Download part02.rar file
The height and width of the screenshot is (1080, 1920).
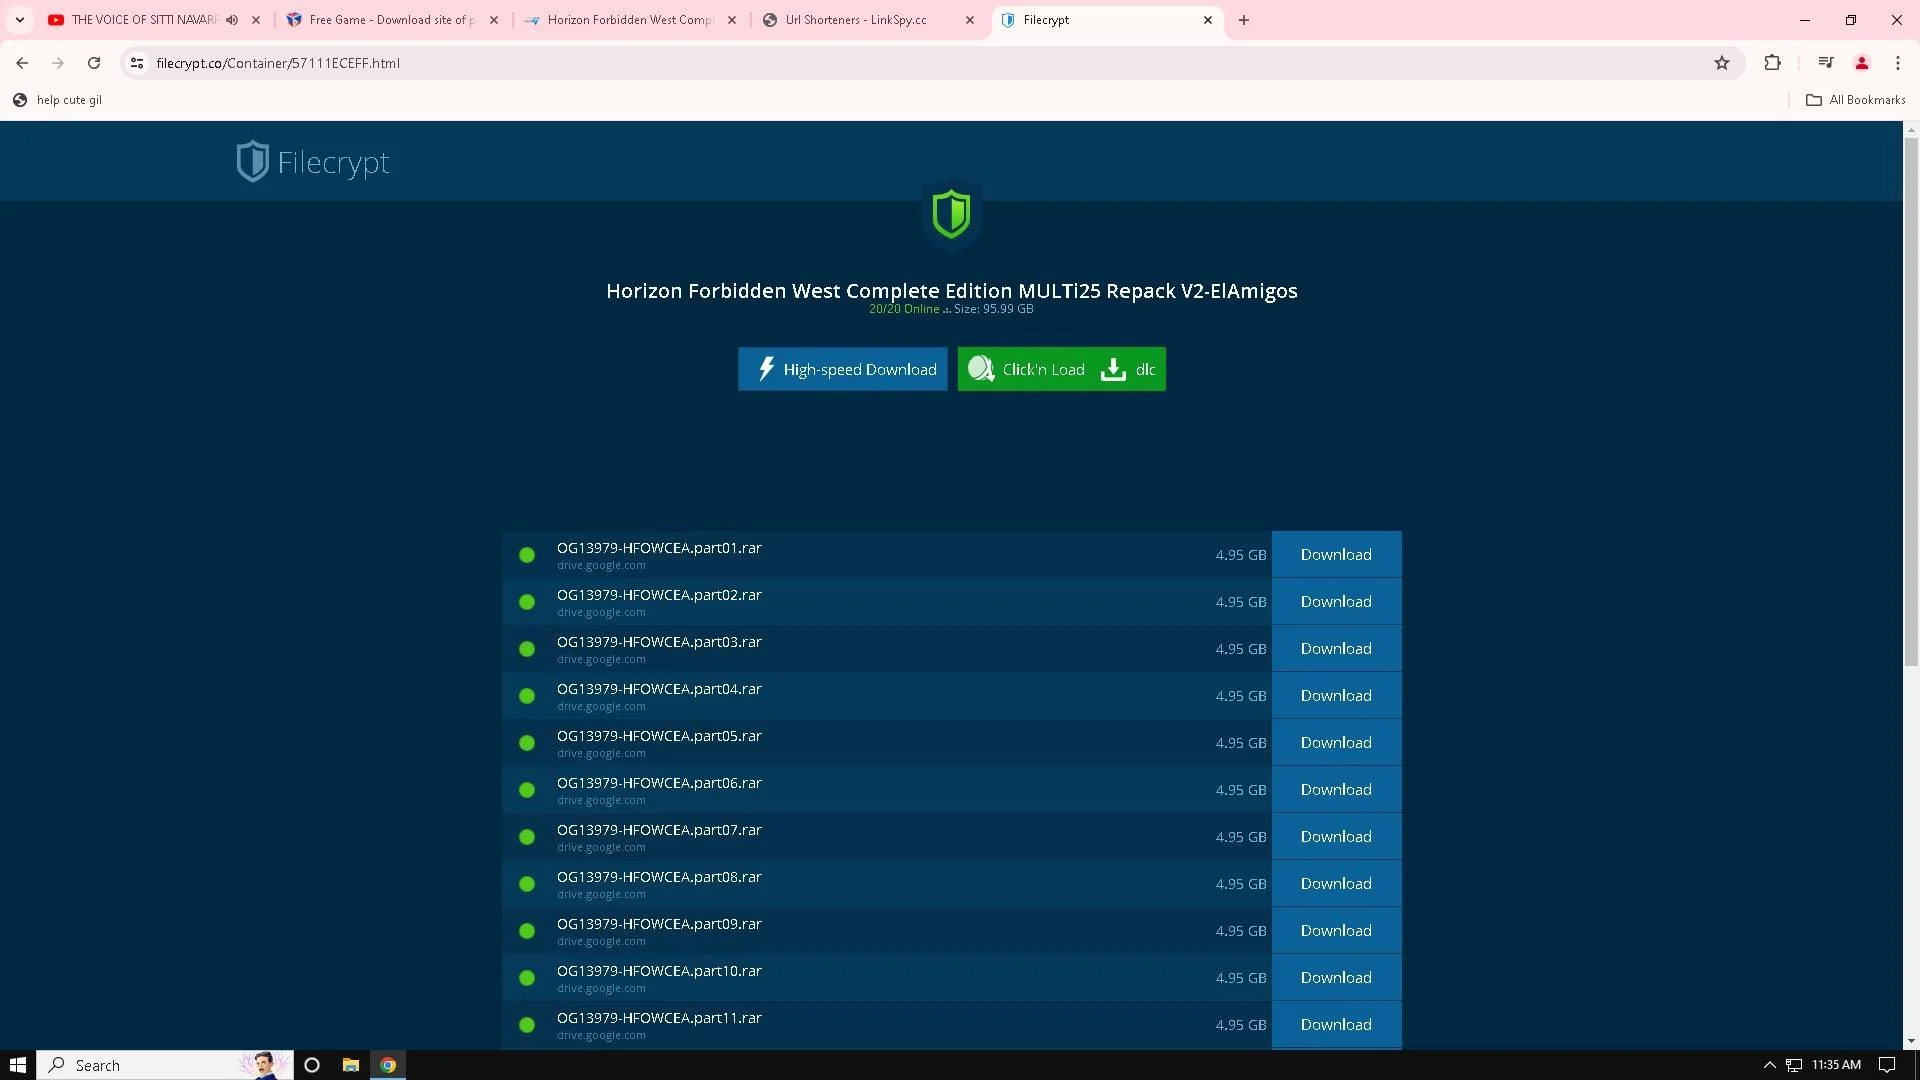pos(1336,602)
